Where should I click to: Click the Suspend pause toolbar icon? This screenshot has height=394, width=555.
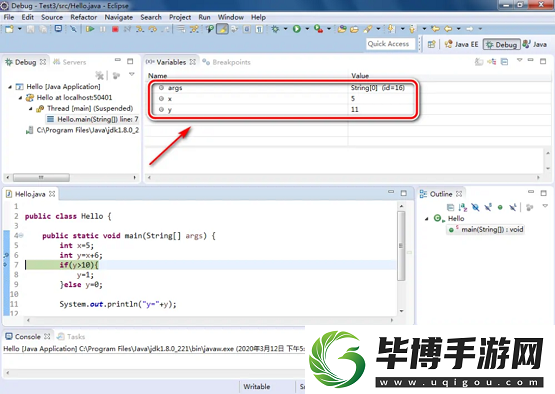click(103, 29)
